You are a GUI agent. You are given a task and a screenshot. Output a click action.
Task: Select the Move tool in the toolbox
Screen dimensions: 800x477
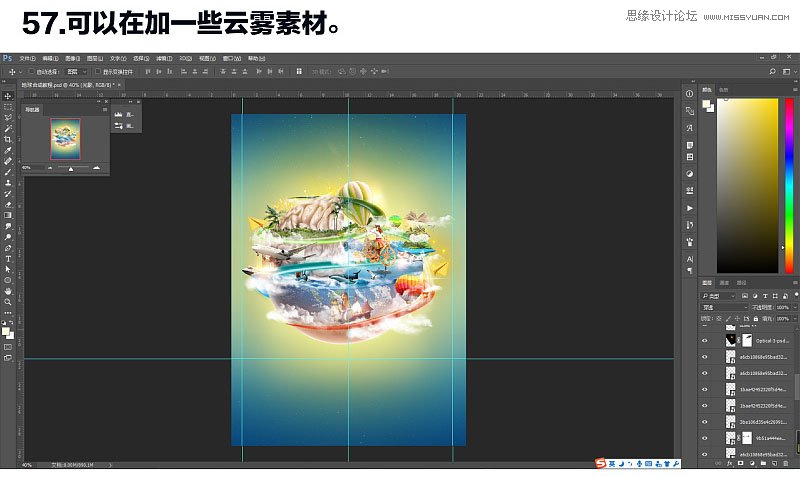click(x=8, y=96)
